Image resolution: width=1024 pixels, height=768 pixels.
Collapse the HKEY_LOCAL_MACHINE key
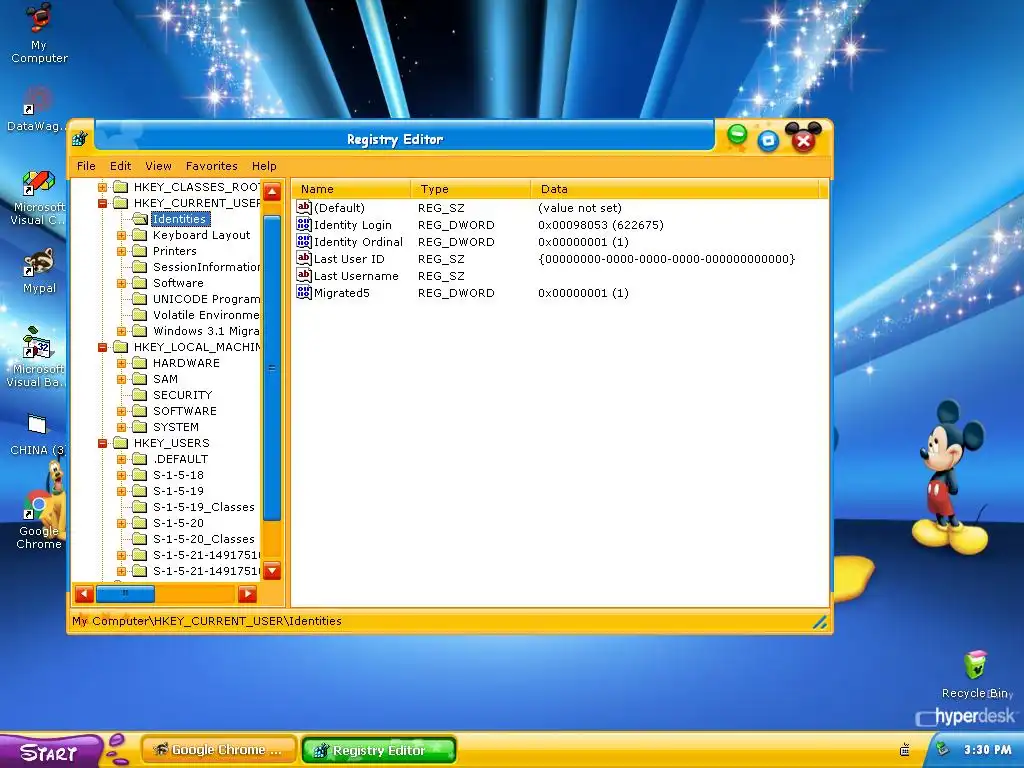click(103, 347)
